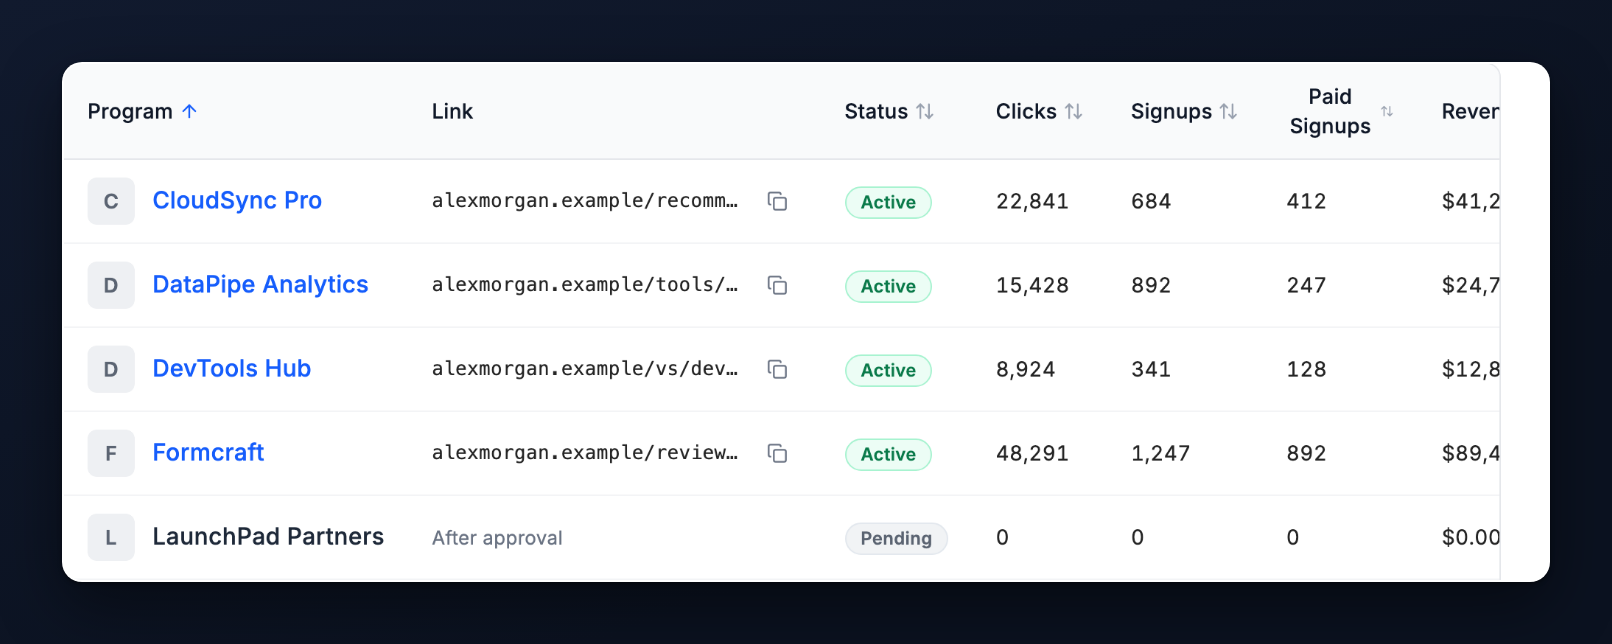Sort table by Paid Signups column
This screenshot has width=1612, height=644.
1340,111
